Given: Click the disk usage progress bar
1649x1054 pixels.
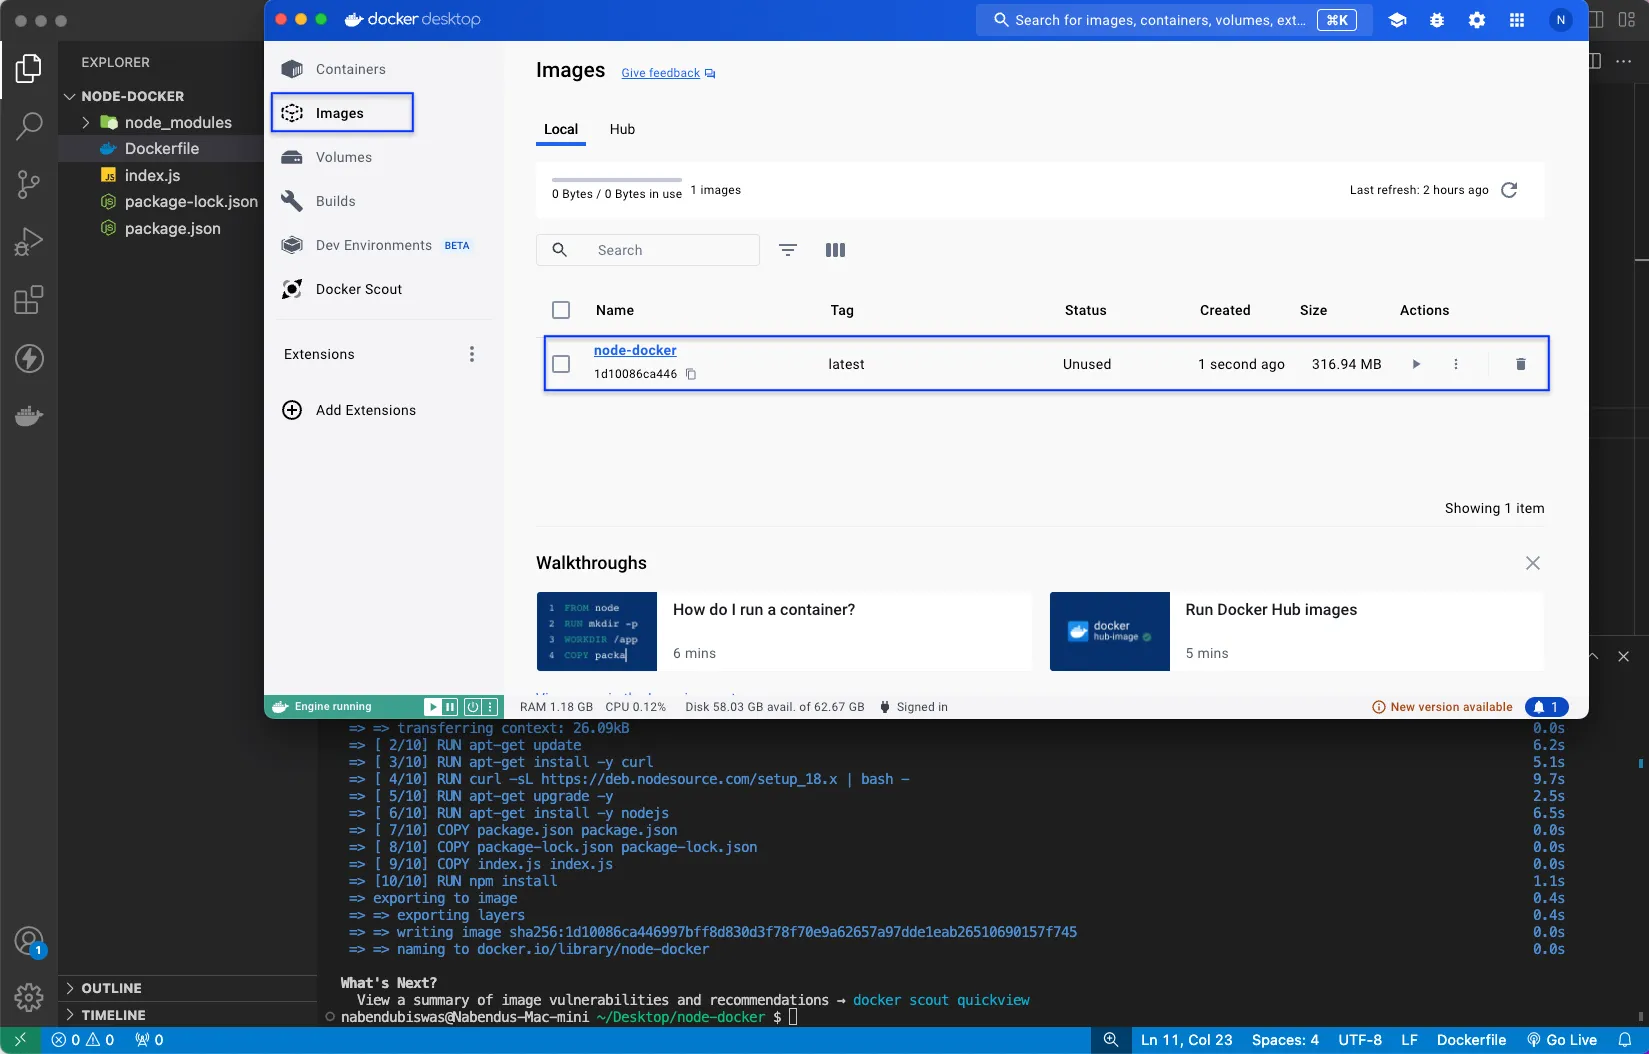Looking at the screenshot, I should click(x=617, y=180).
